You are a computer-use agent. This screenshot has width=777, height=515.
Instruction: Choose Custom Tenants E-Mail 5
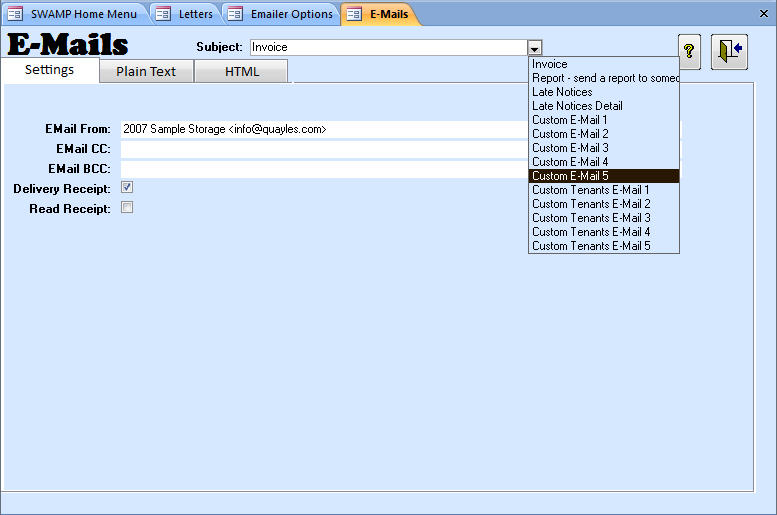point(604,245)
